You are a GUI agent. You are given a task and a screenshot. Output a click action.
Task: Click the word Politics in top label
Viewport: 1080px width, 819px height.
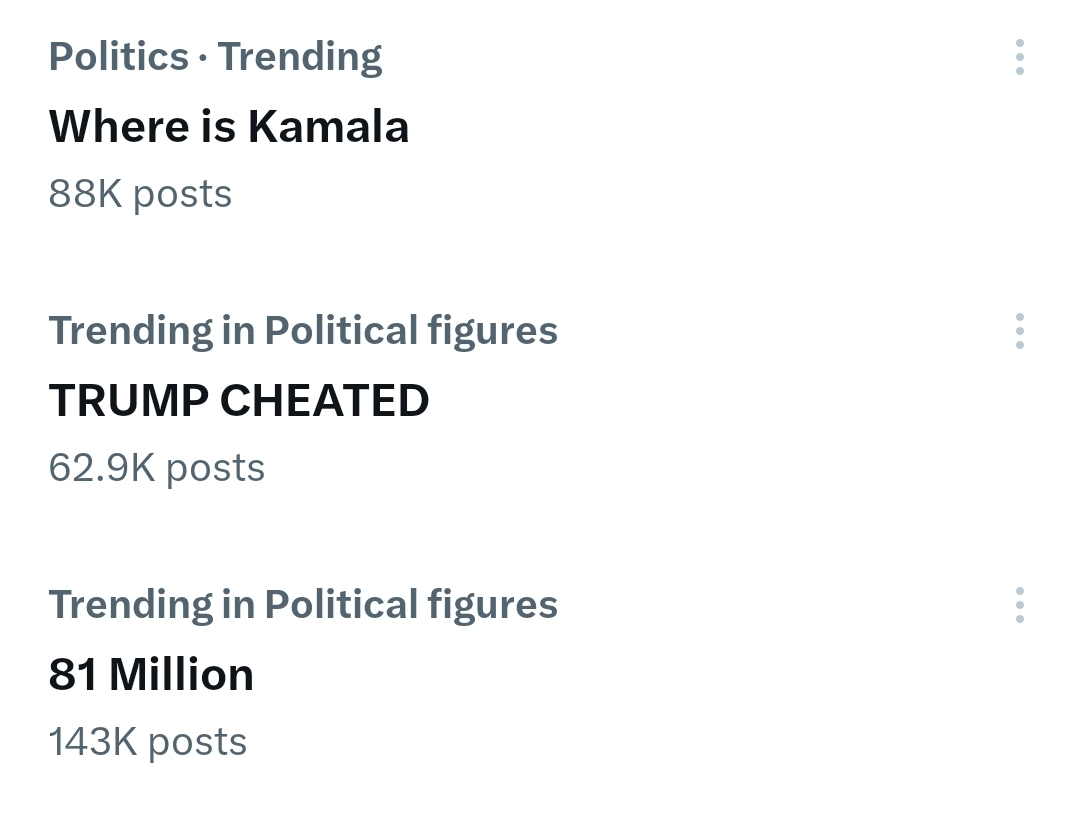pyautogui.click(x=118, y=57)
